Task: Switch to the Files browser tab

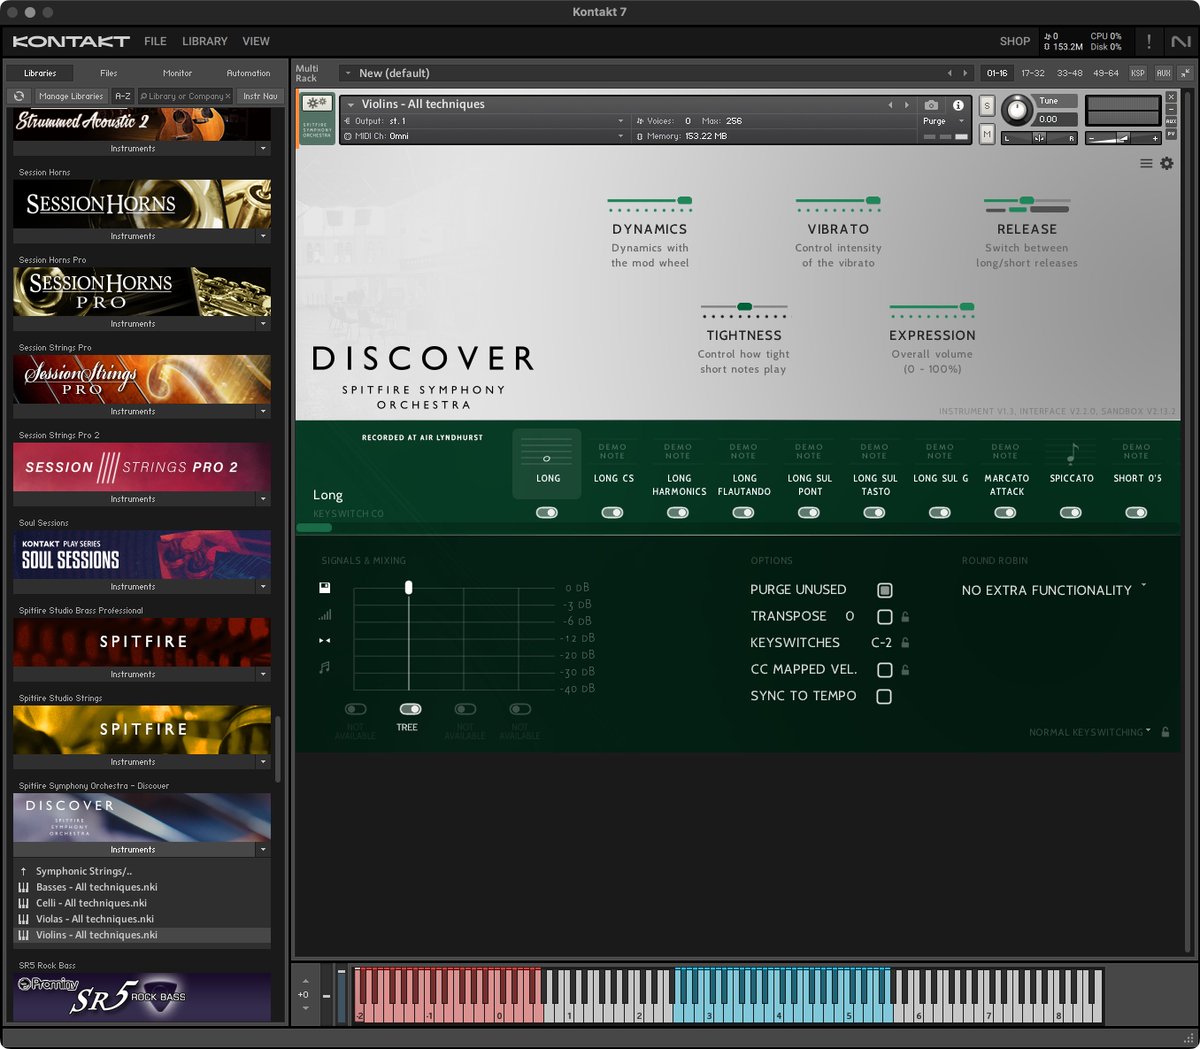Action: coord(109,73)
